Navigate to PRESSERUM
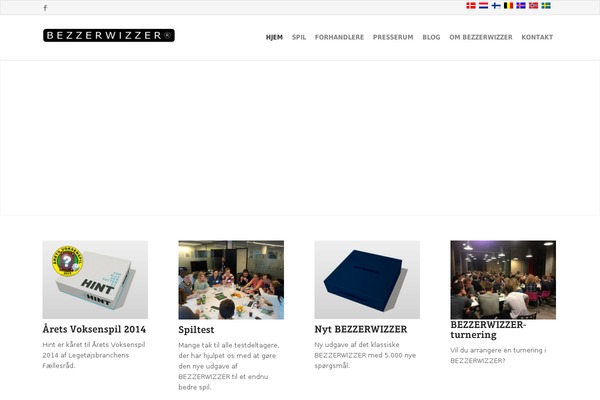 coord(393,37)
